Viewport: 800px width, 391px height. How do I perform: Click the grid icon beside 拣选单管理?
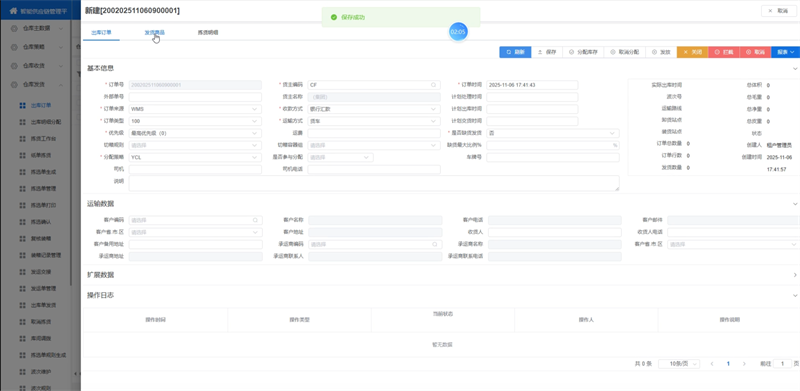(x=22, y=189)
